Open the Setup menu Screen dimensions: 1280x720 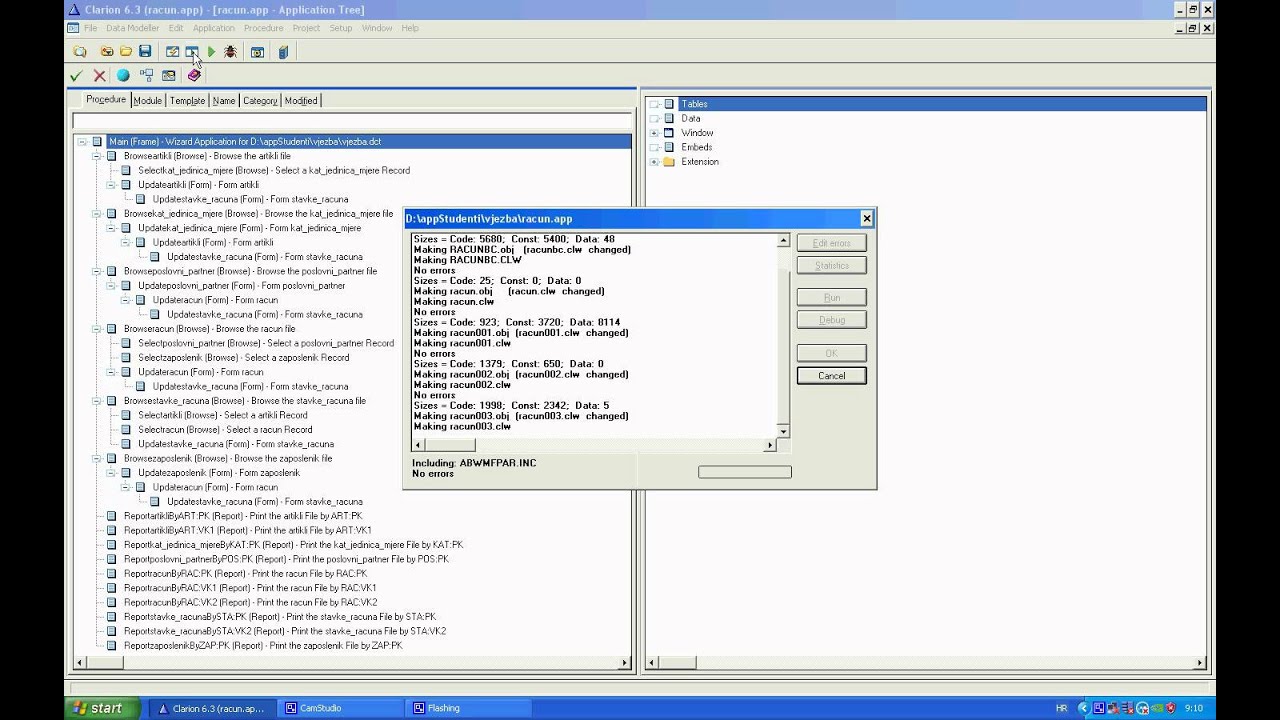(341, 28)
